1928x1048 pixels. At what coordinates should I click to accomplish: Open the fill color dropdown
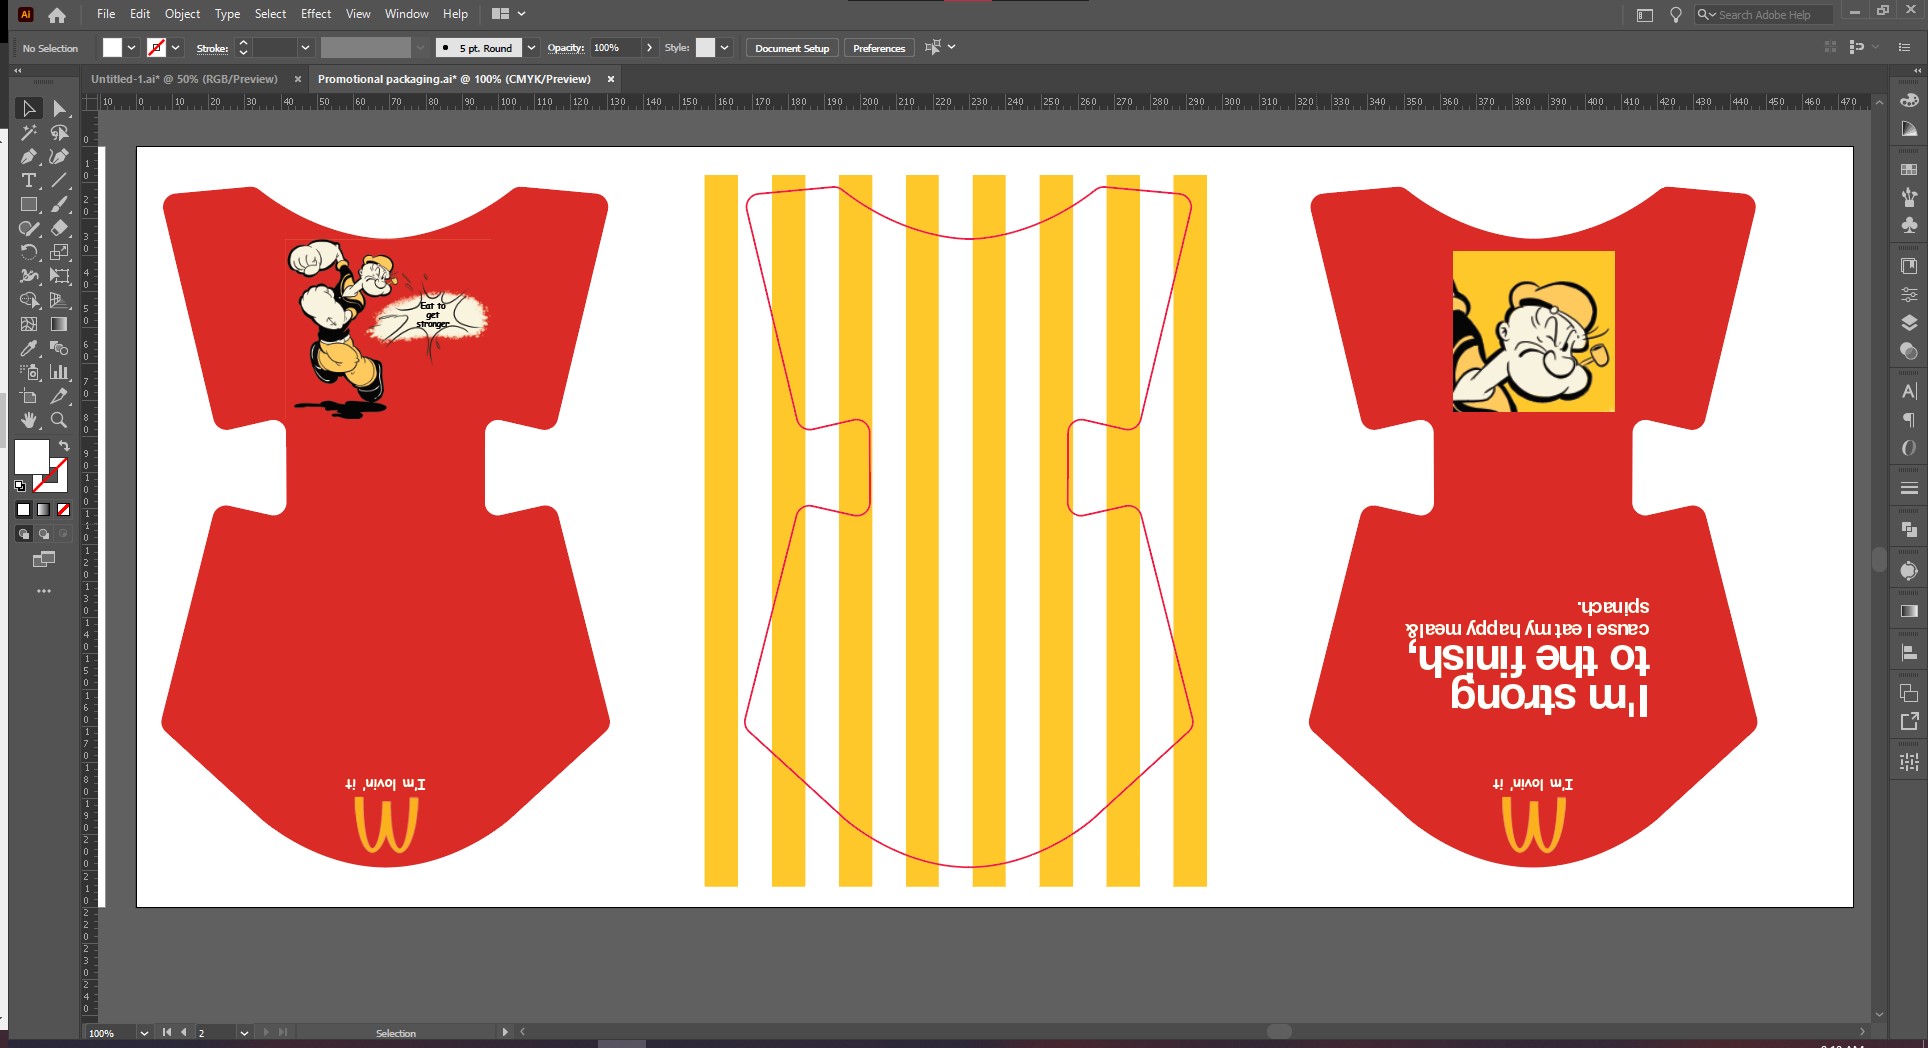click(x=131, y=48)
